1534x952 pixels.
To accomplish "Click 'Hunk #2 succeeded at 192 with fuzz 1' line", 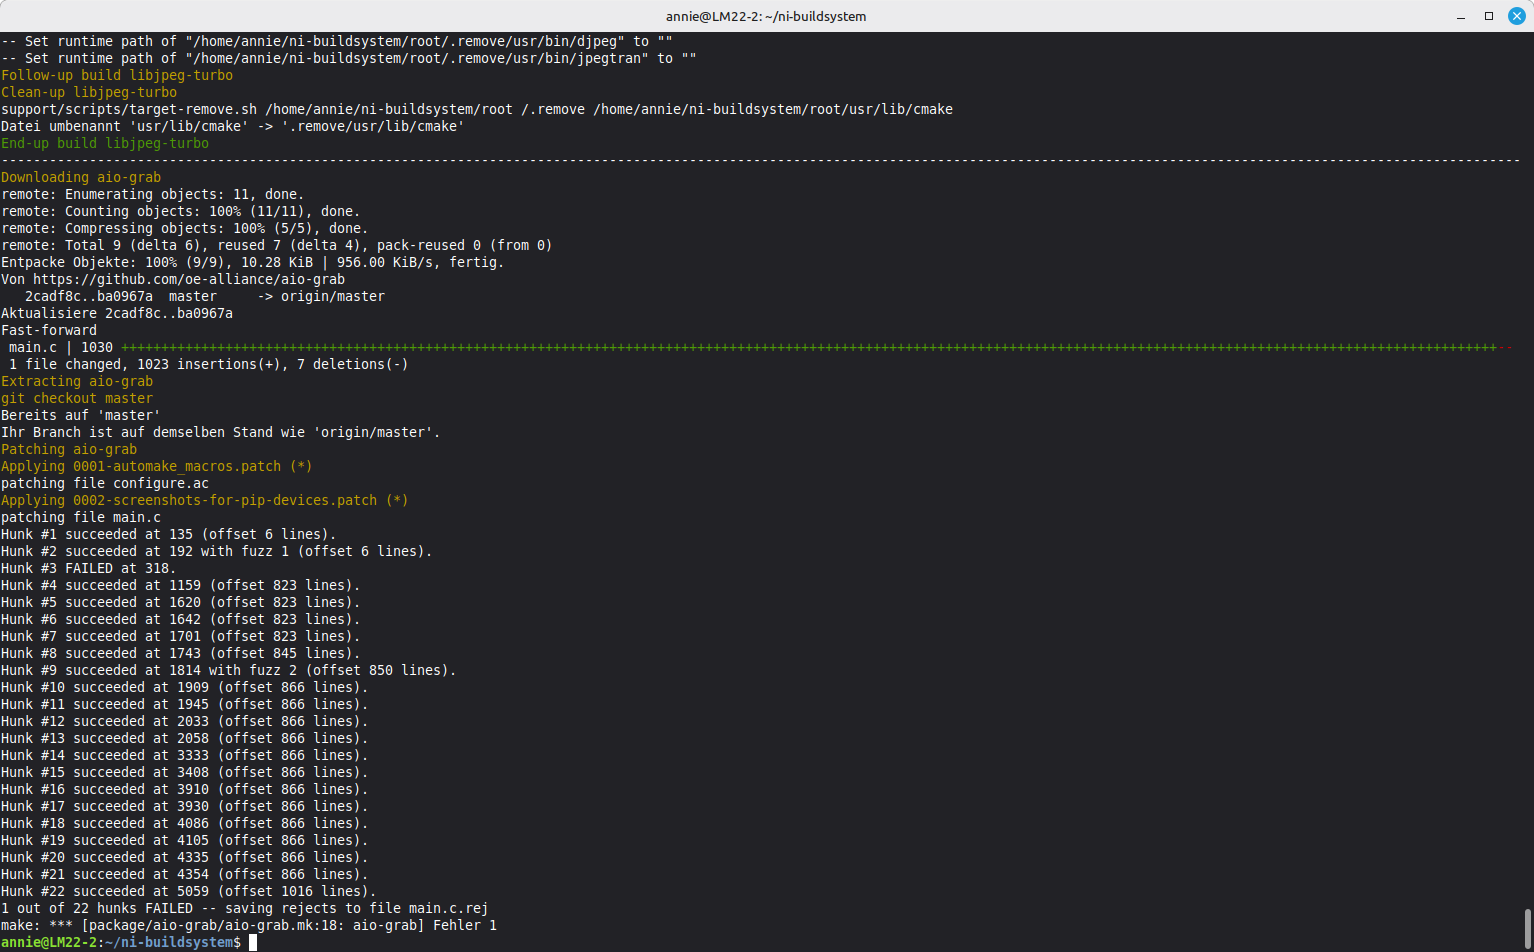I will coord(217,551).
